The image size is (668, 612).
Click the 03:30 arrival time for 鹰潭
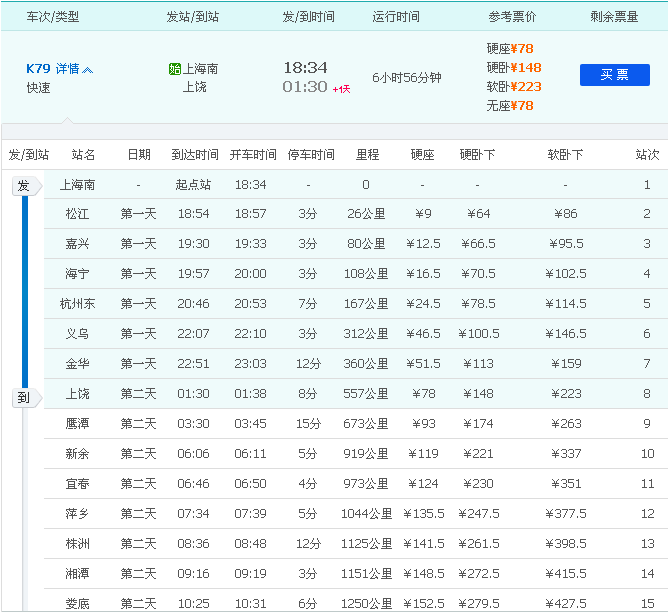tap(193, 423)
